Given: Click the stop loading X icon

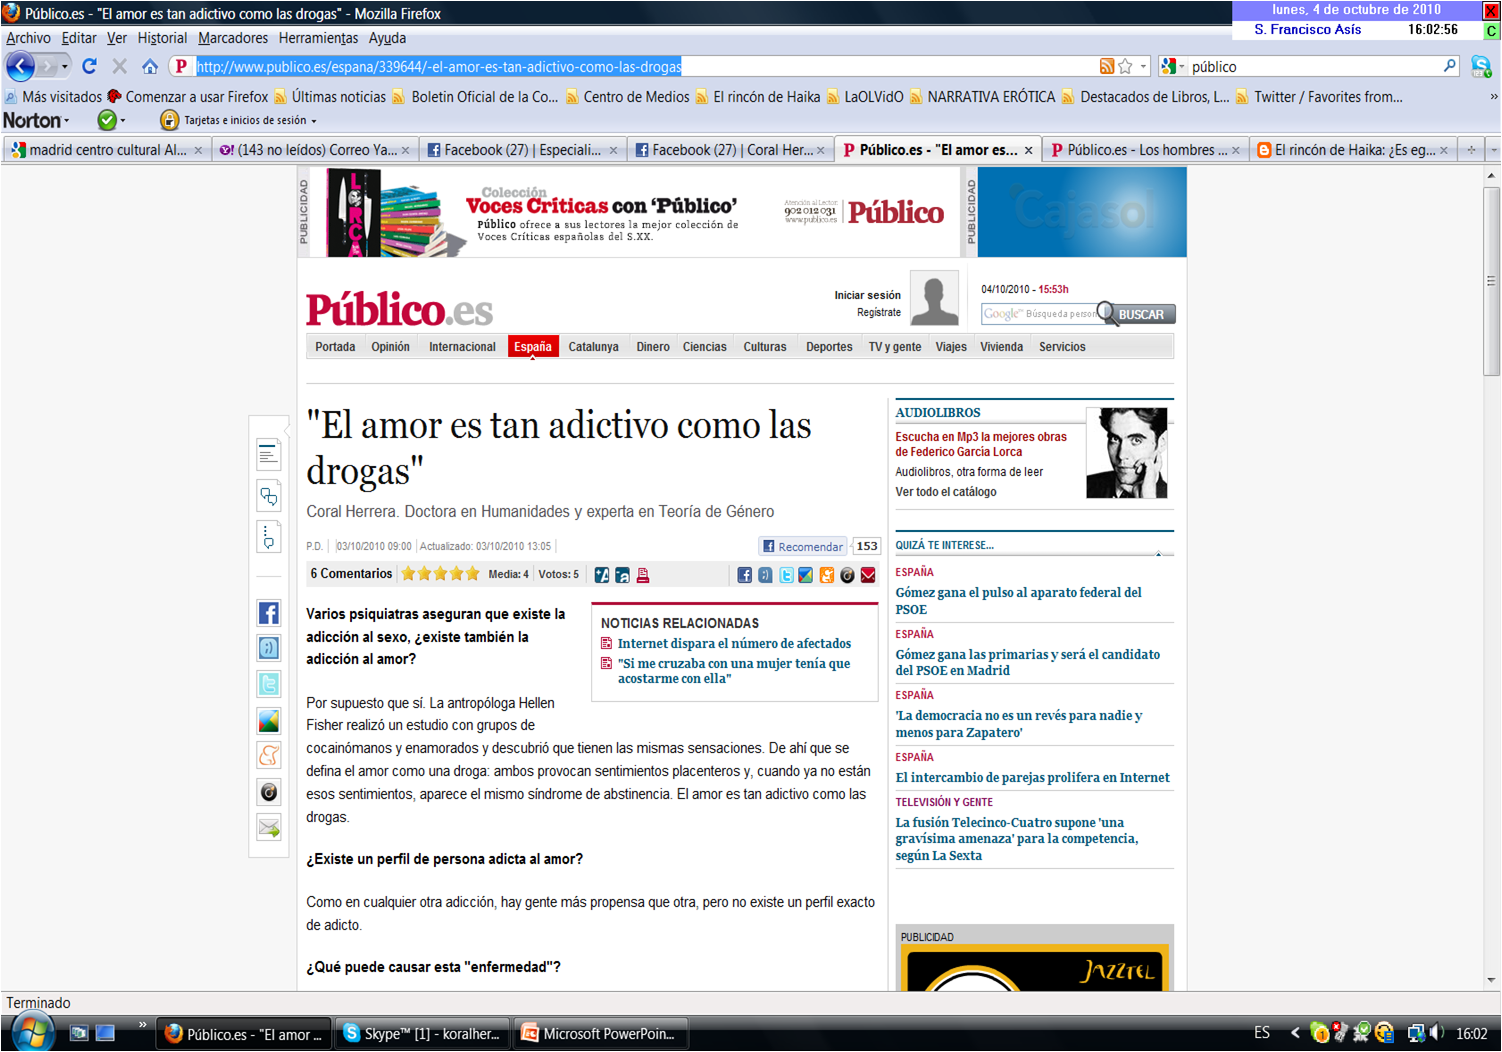Looking at the screenshot, I should (120, 66).
